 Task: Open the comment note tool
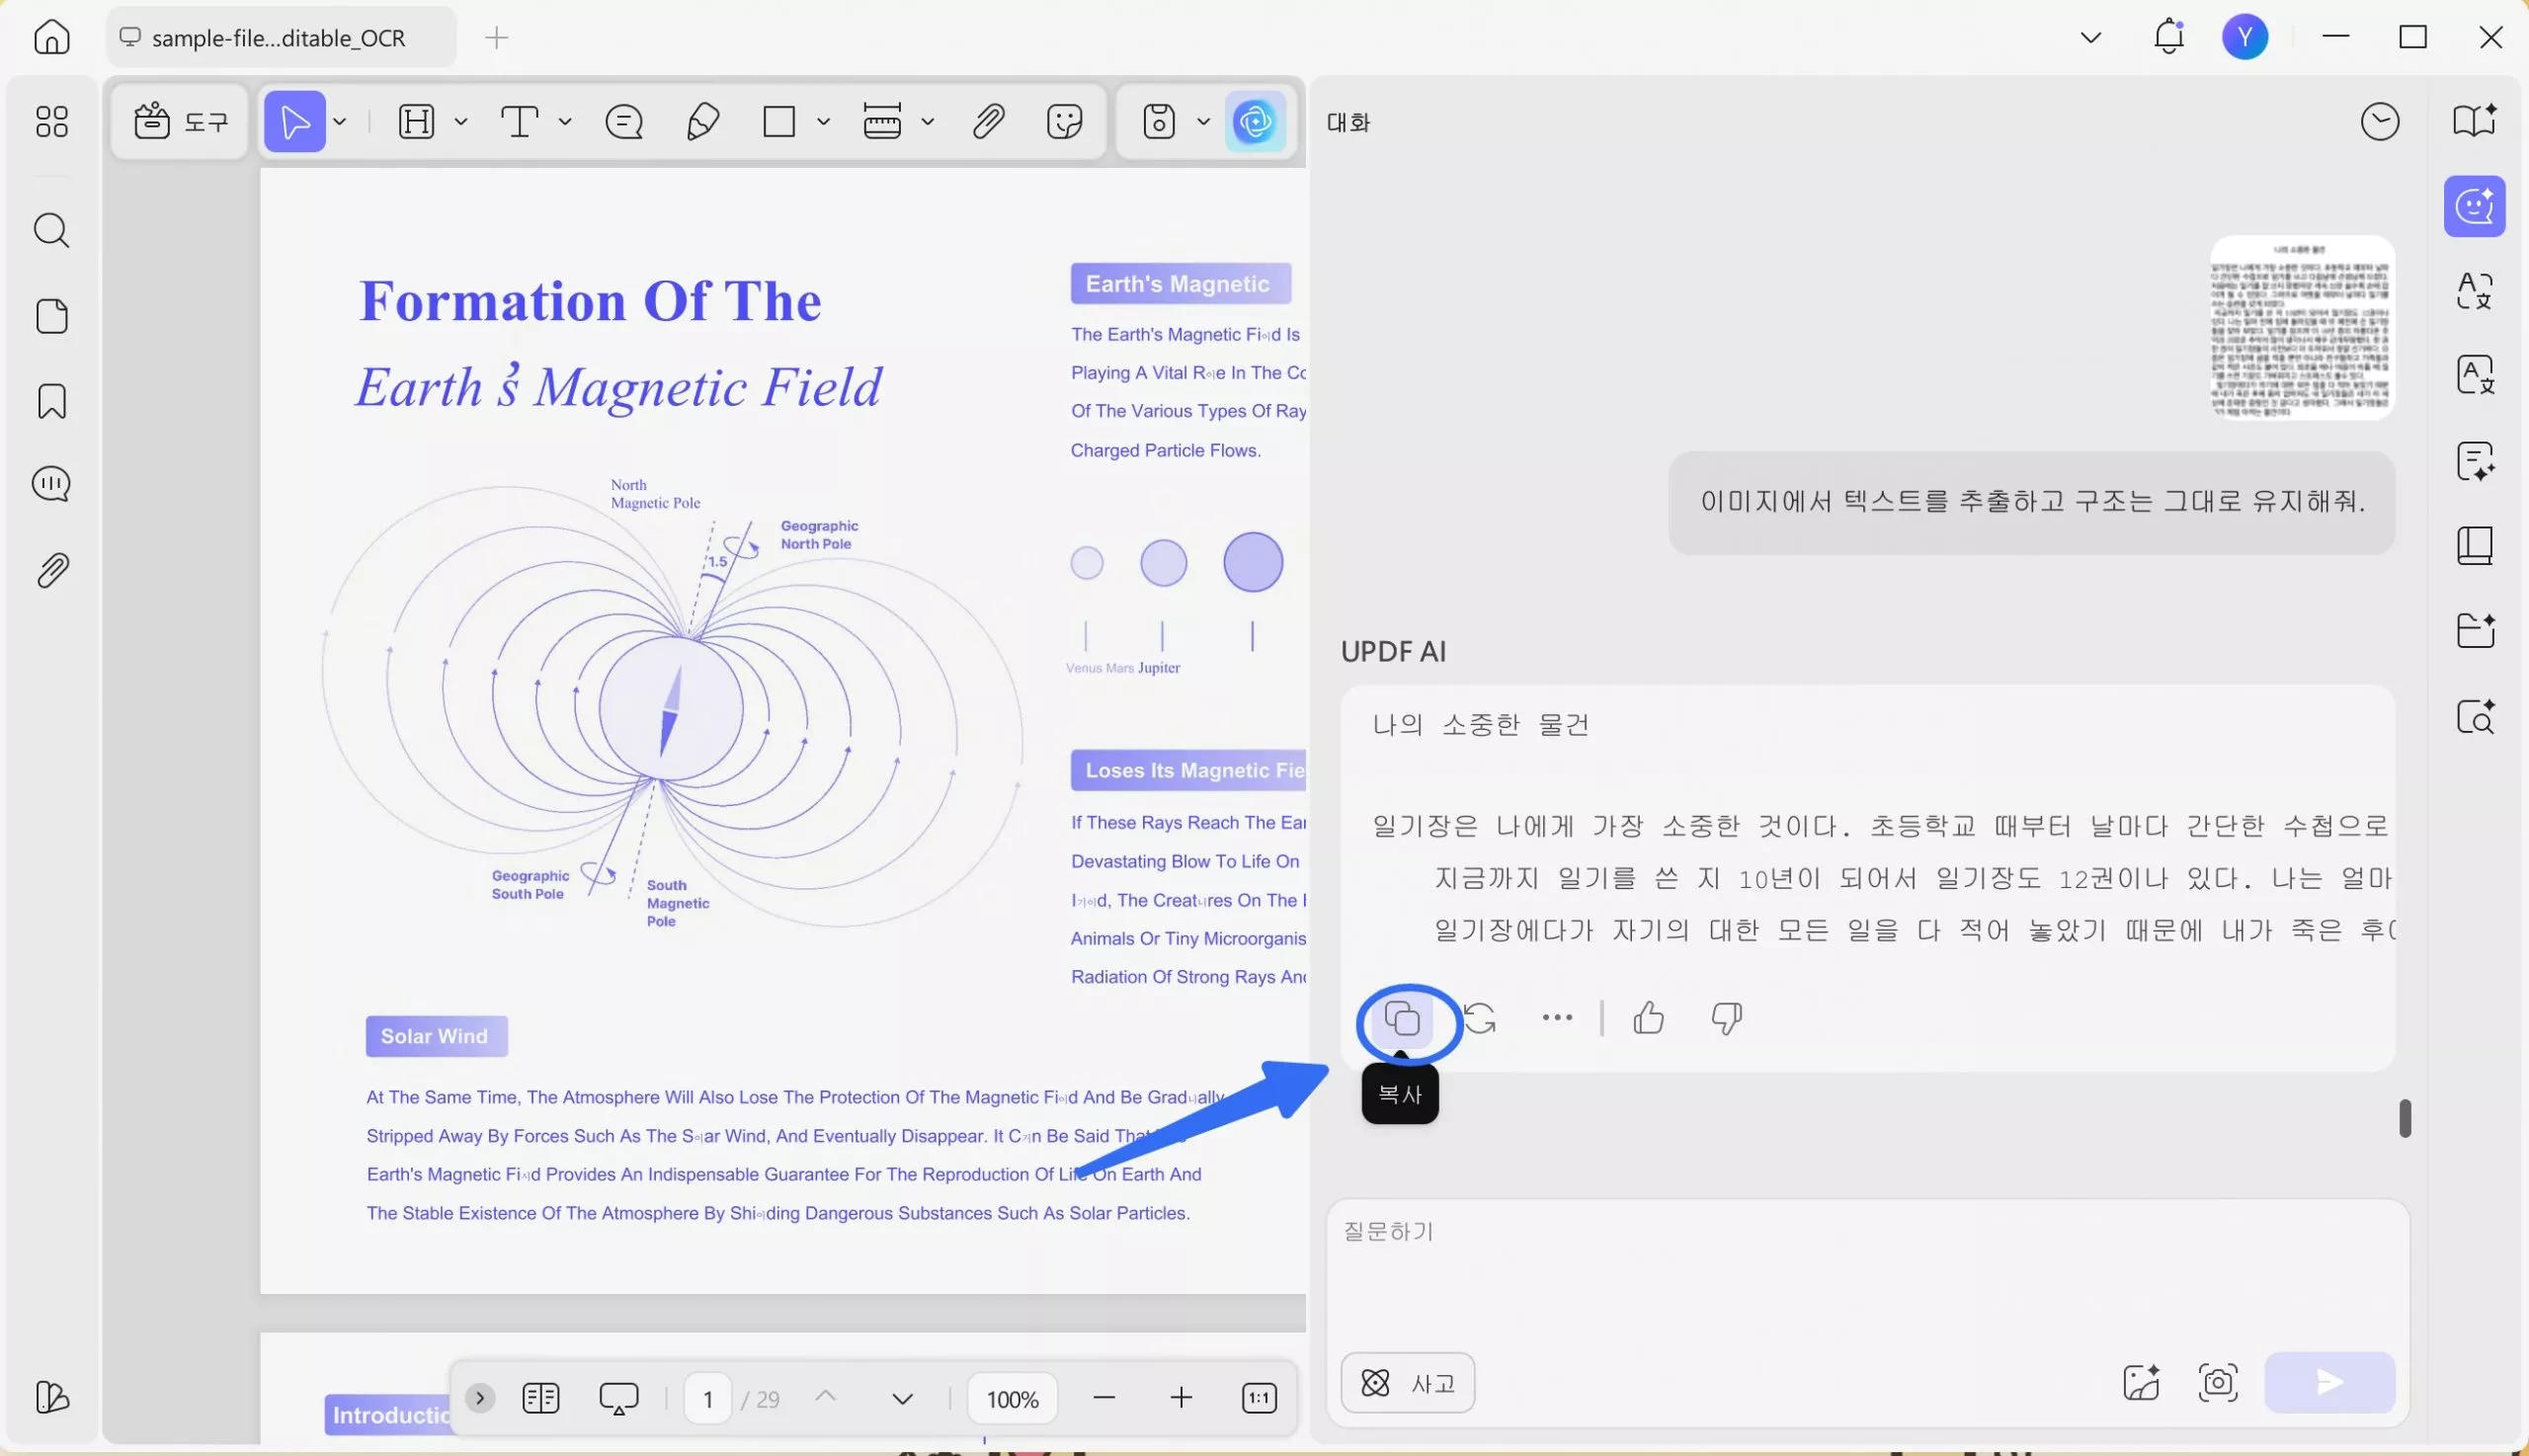click(x=624, y=122)
